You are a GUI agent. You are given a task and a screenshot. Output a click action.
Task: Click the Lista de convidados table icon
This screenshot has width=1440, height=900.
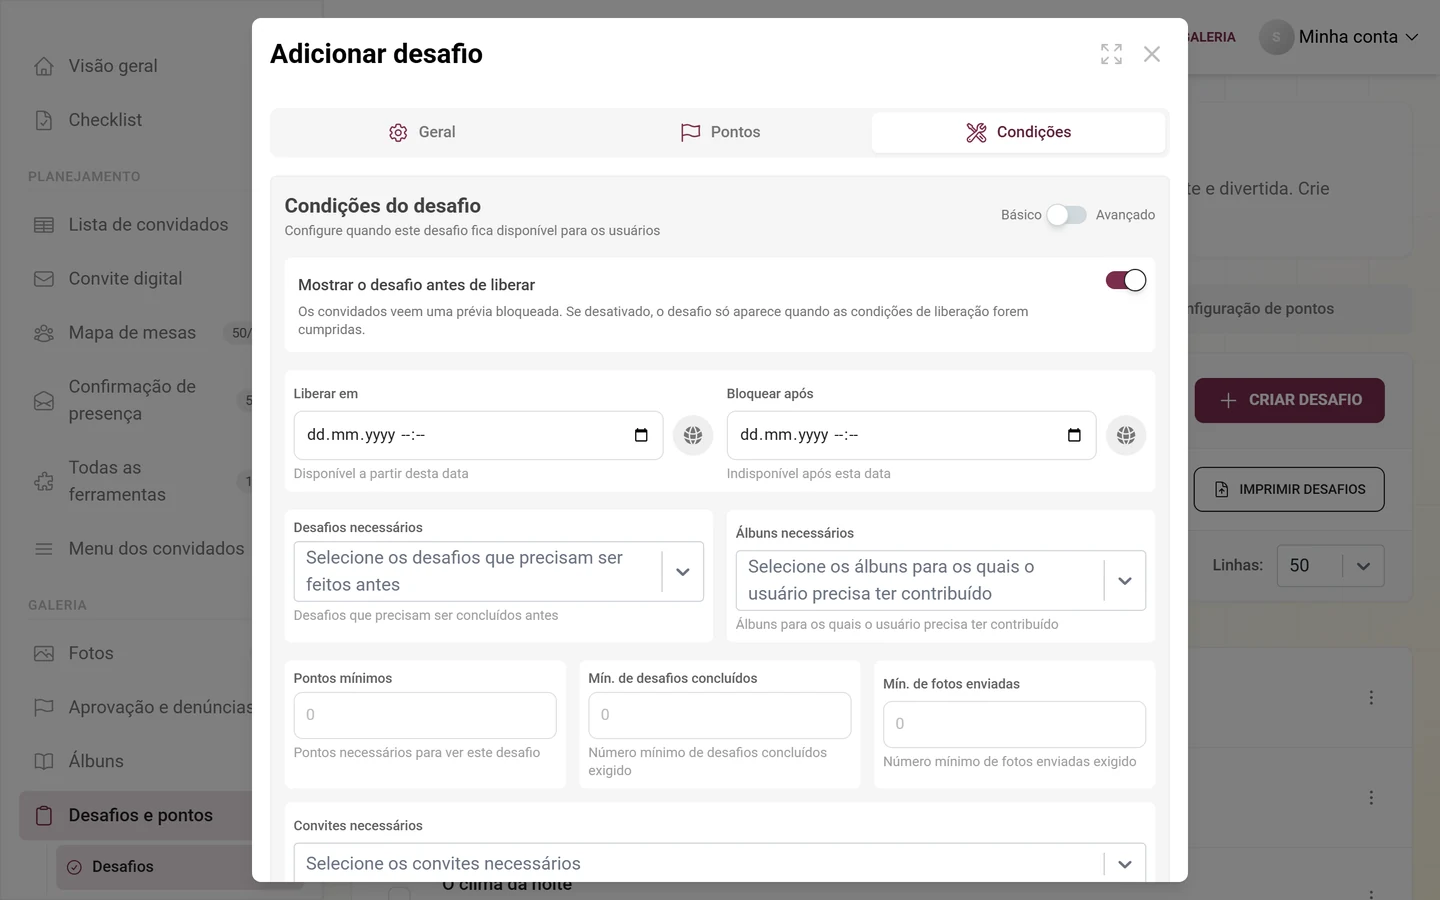(44, 225)
